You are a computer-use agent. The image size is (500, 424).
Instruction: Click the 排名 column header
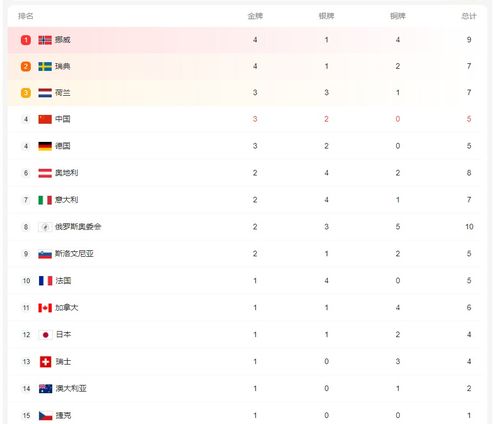pyautogui.click(x=26, y=16)
